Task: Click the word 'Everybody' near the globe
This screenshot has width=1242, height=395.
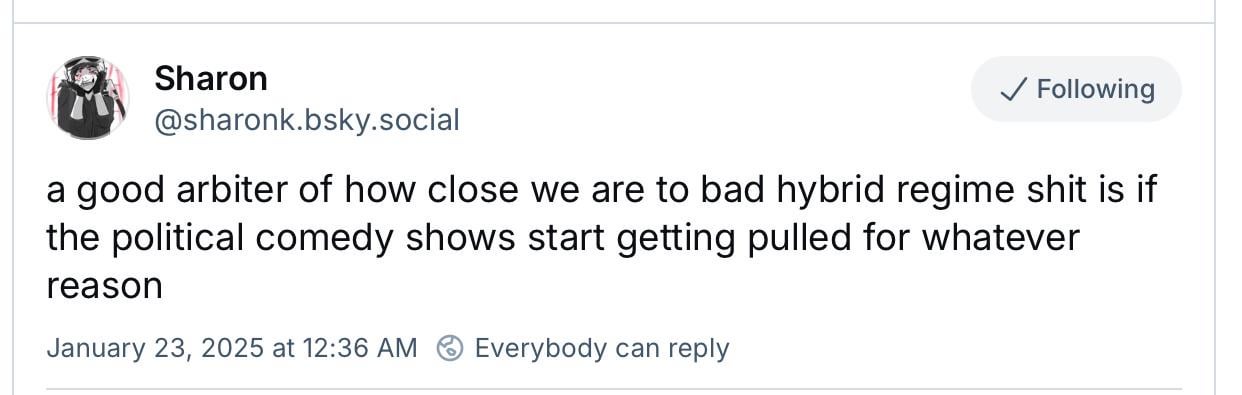Action: click(540, 348)
